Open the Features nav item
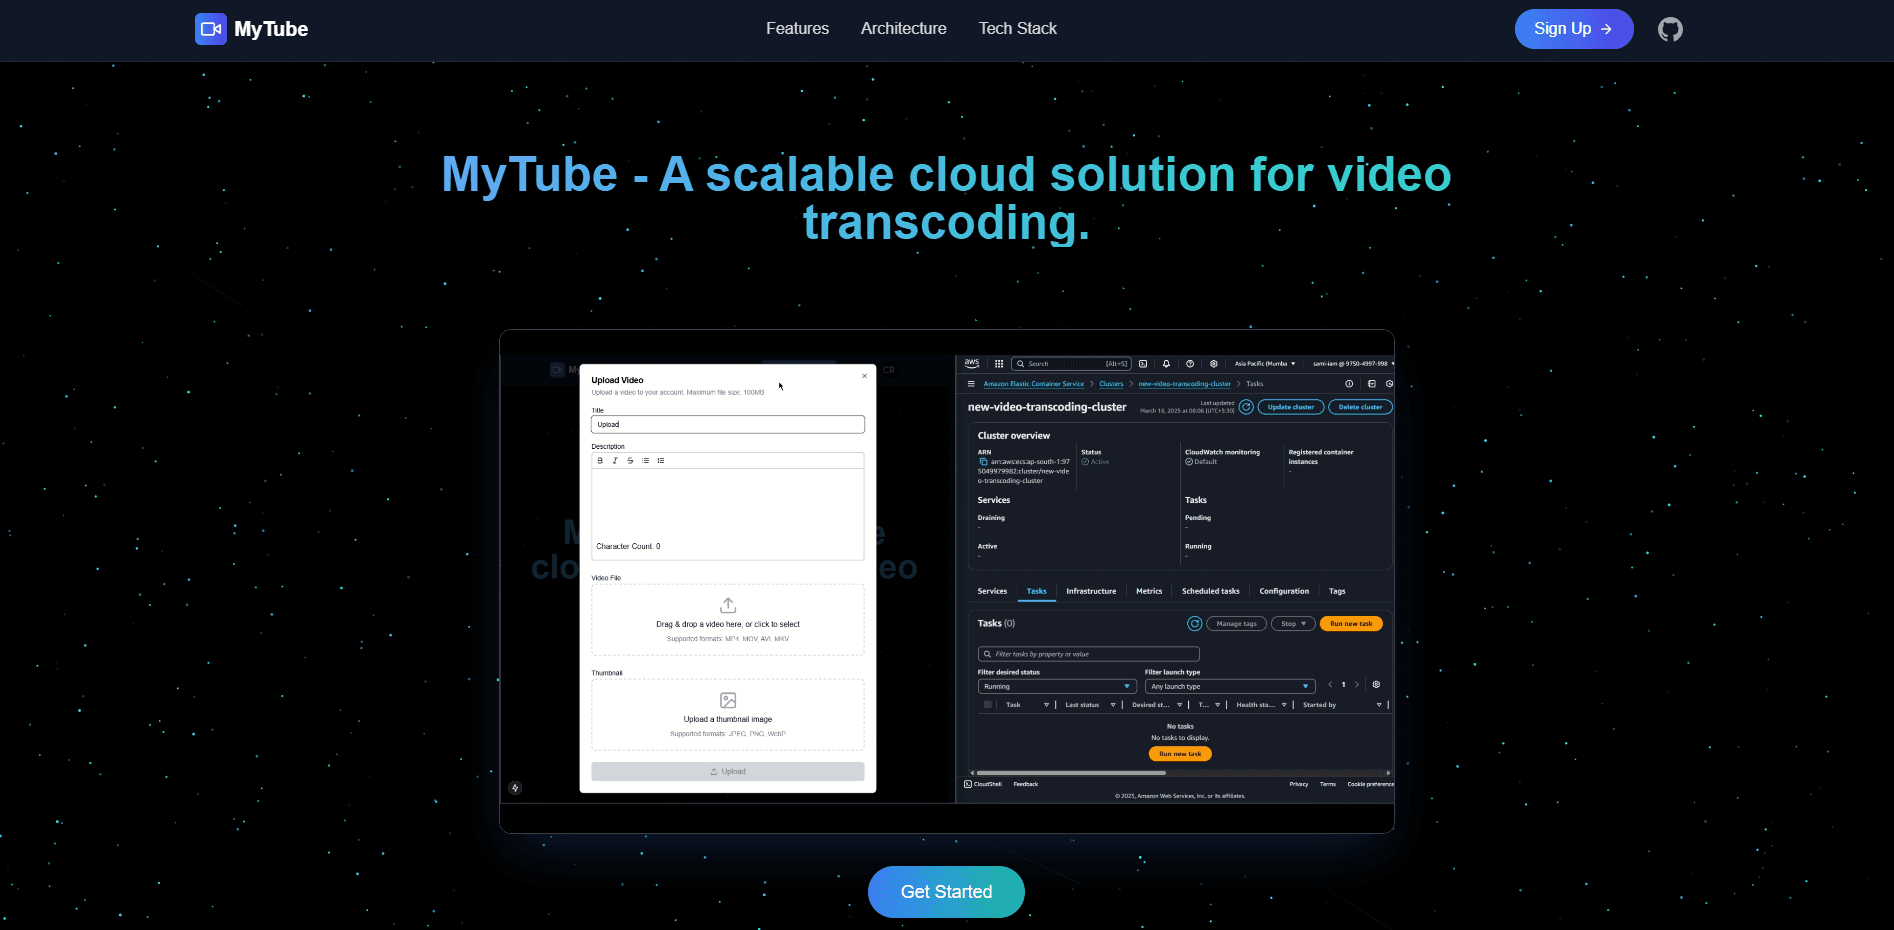 click(797, 29)
